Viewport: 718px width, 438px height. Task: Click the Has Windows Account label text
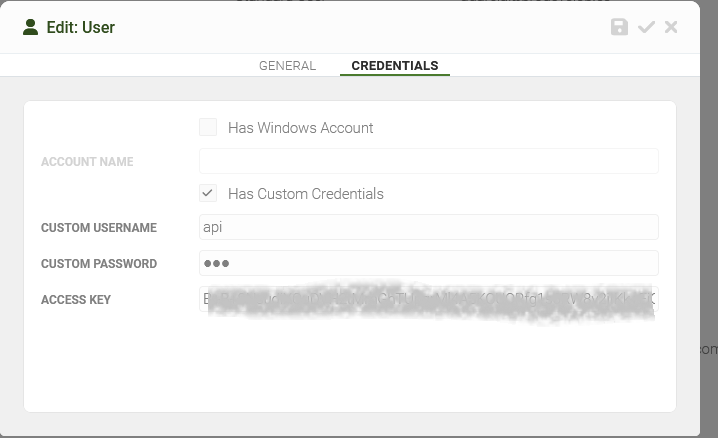[x=300, y=128]
